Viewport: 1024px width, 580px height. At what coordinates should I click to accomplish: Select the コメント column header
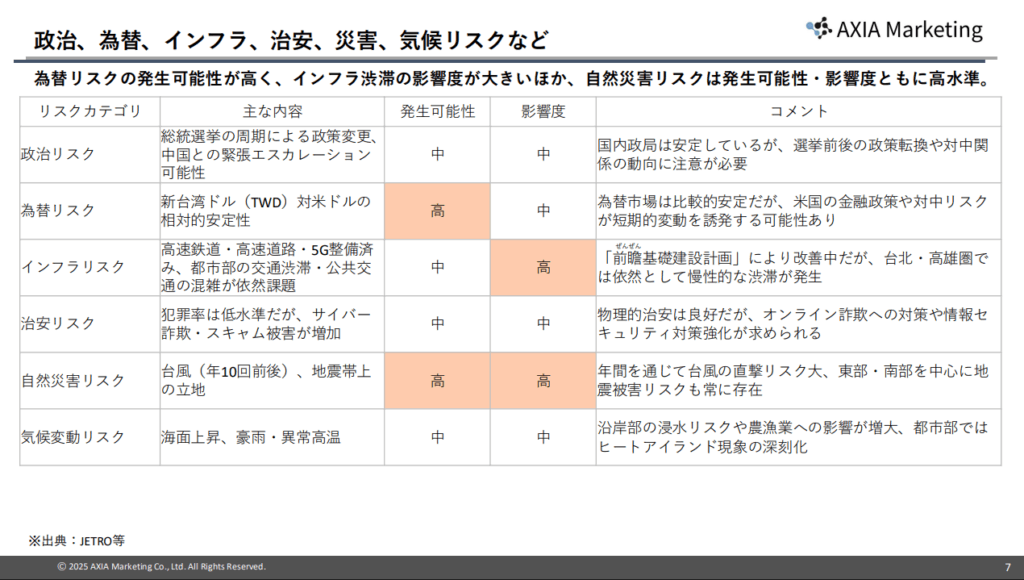click(x=798, y=111)
